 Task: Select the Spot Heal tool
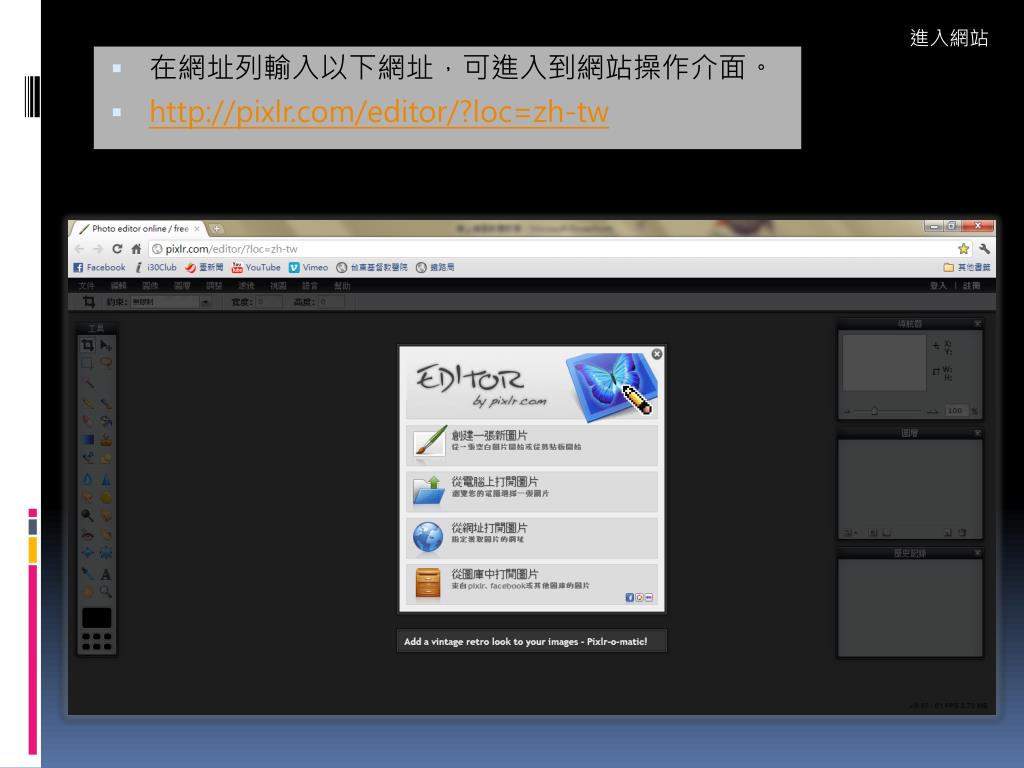106,534
